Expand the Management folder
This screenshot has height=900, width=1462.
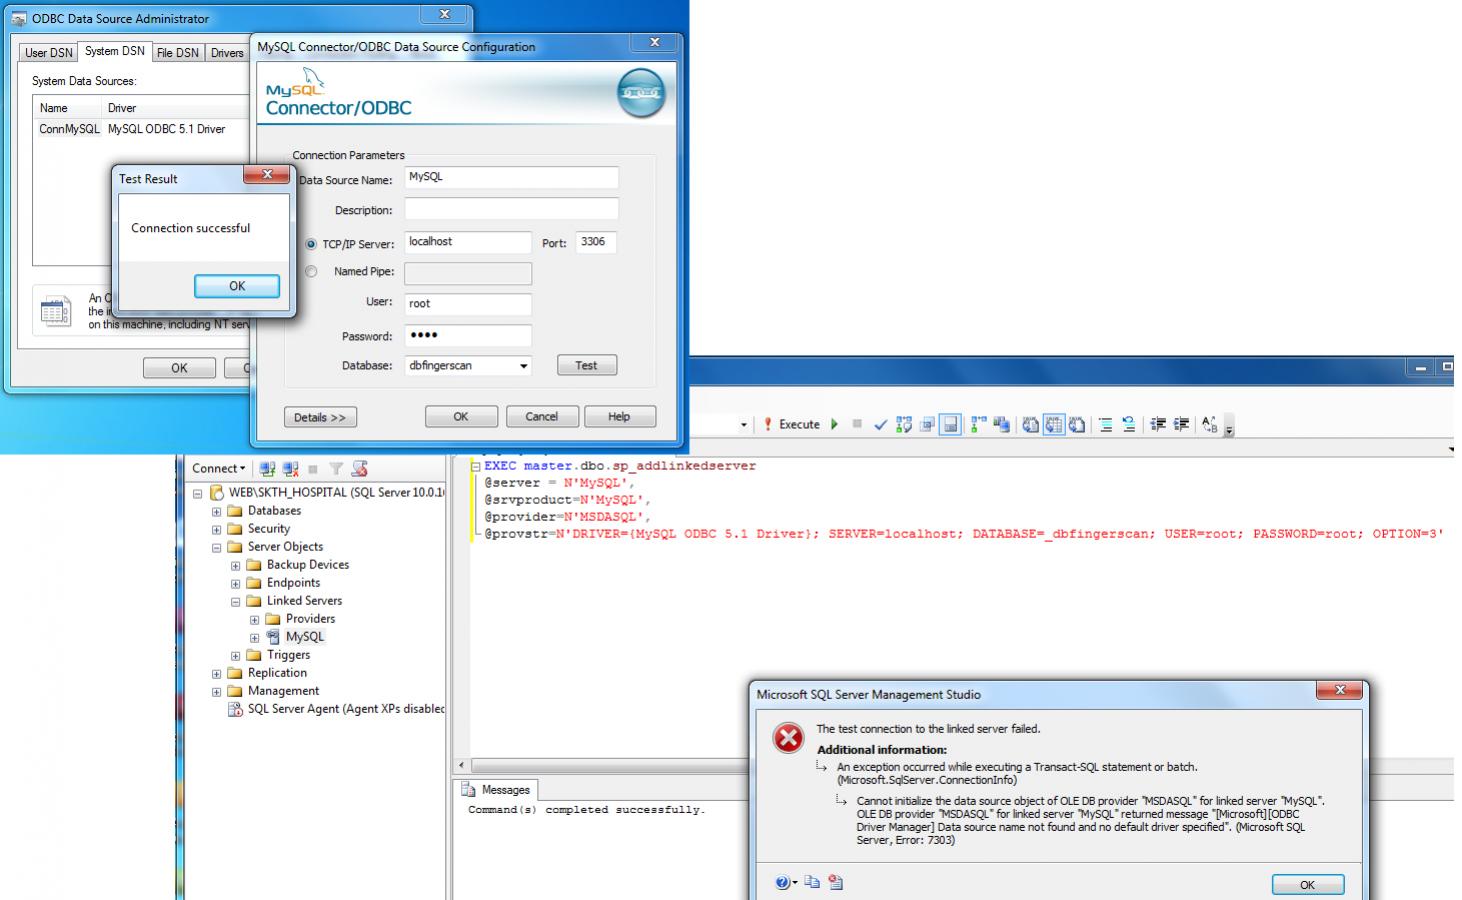click(x=216, y=691)
